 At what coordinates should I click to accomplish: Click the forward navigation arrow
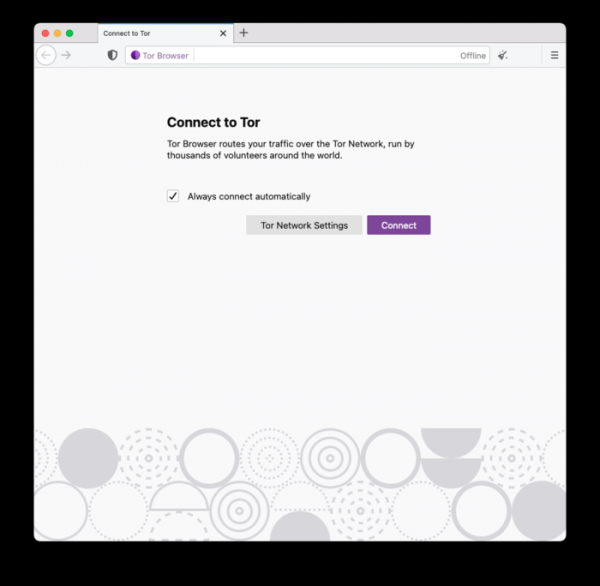[x=66, y=55]
